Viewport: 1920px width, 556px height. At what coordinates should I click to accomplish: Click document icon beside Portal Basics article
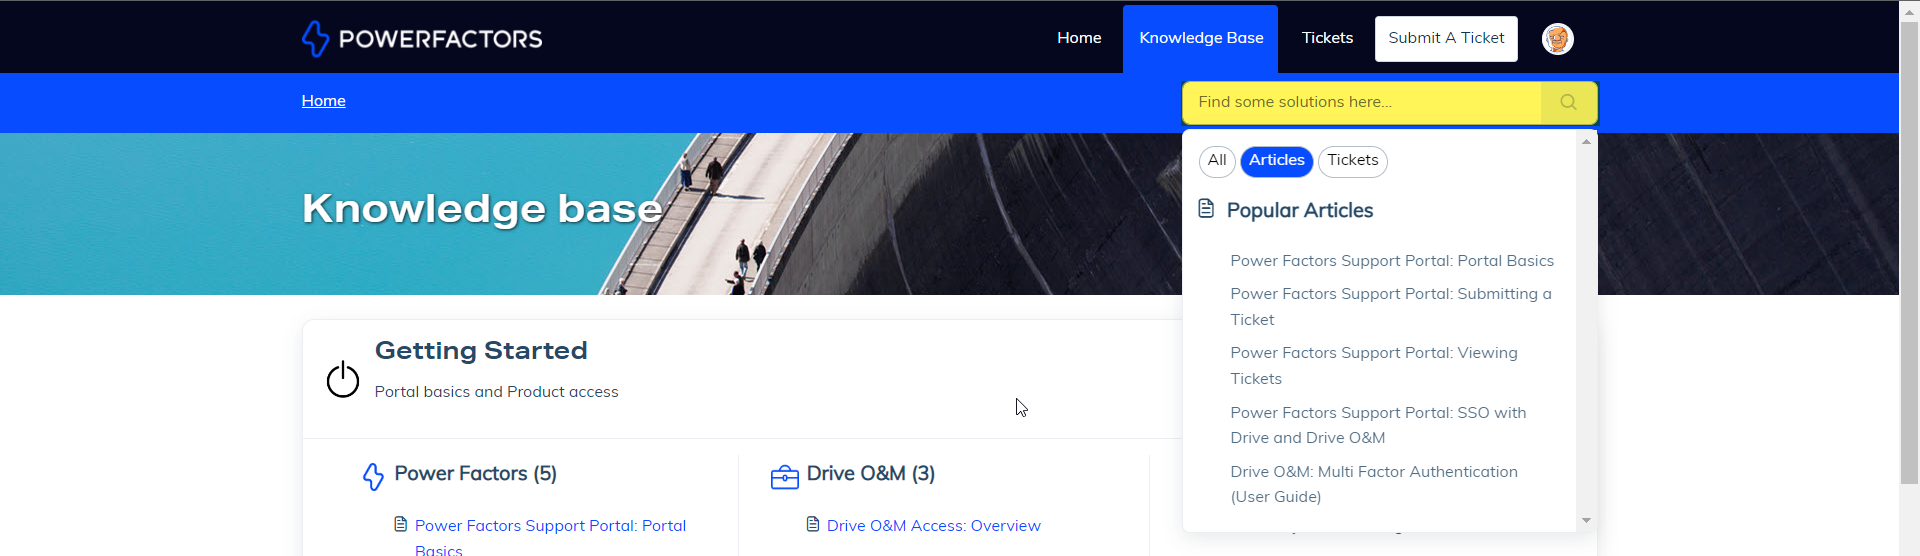coord(401,524)
